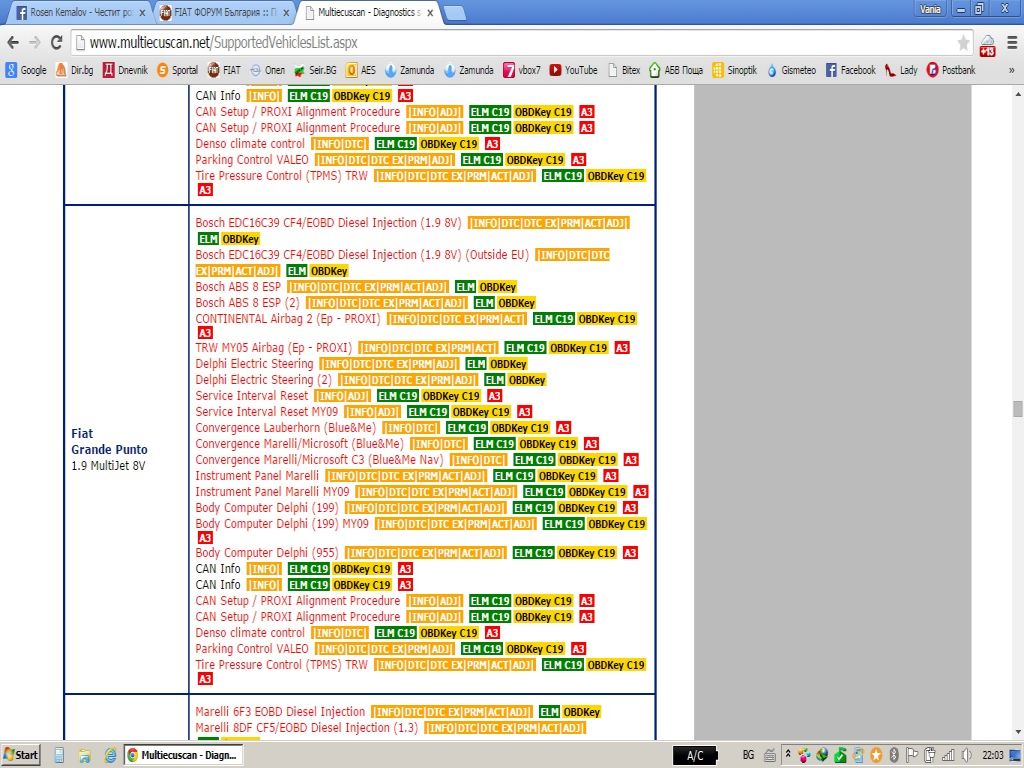
Task: Click the browser back arrow
Action: (x=14, y=43)
